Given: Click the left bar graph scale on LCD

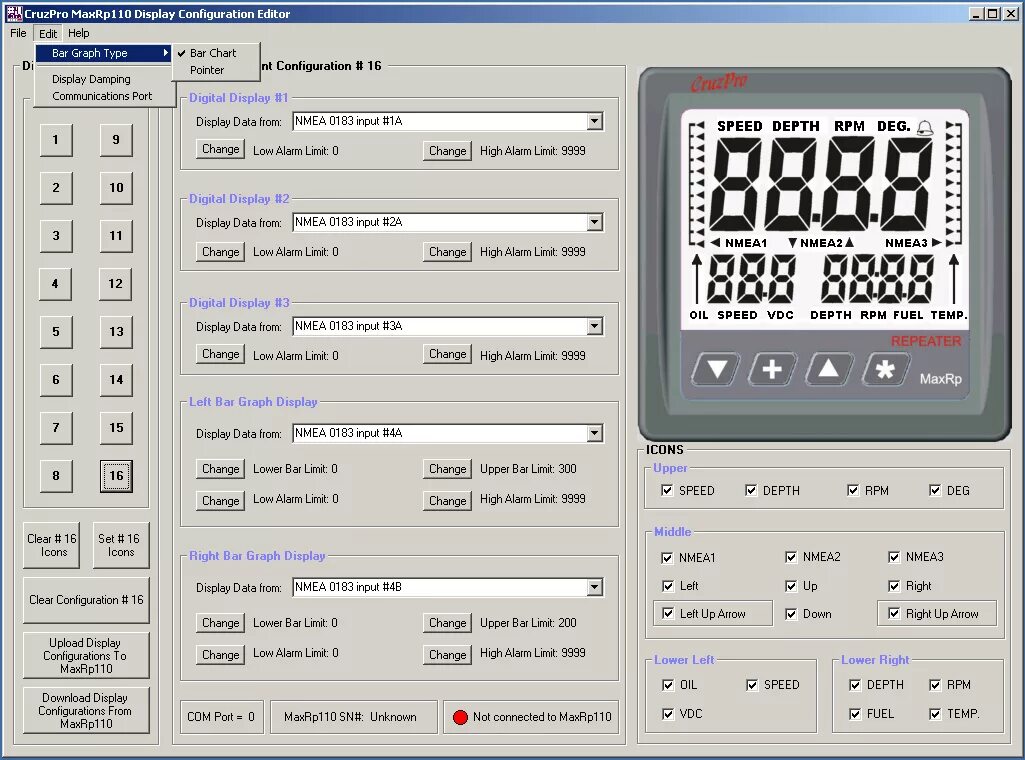Looking at the screenshot, I should 697,184.
